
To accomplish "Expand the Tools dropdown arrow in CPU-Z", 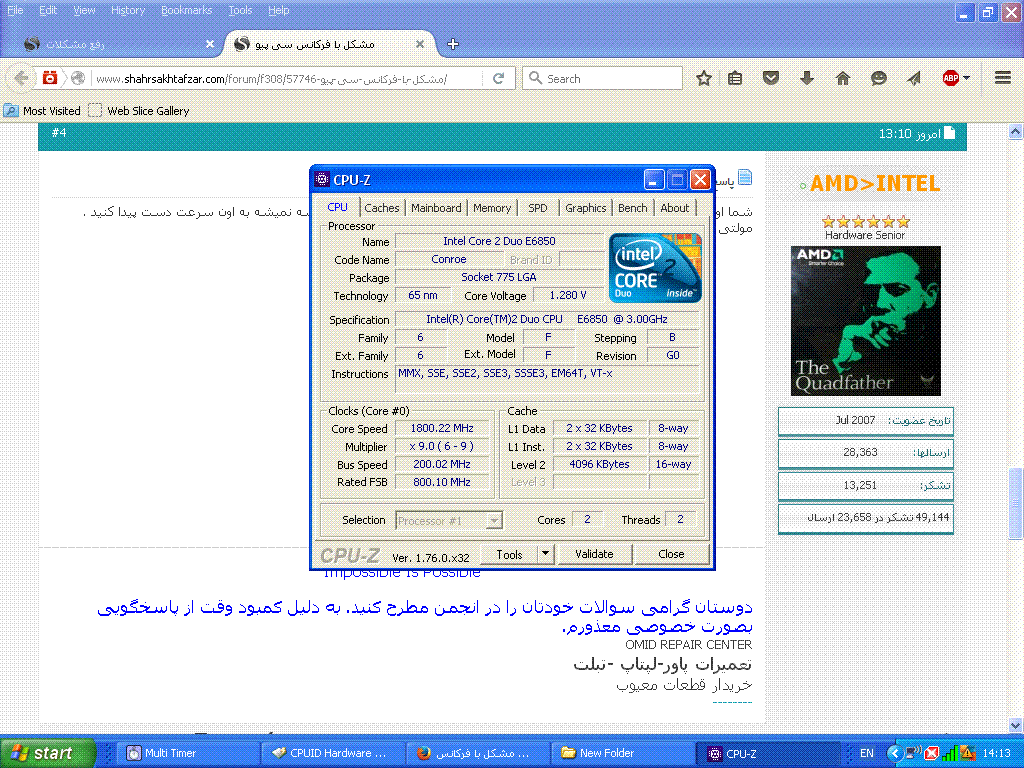I will 545,553.
